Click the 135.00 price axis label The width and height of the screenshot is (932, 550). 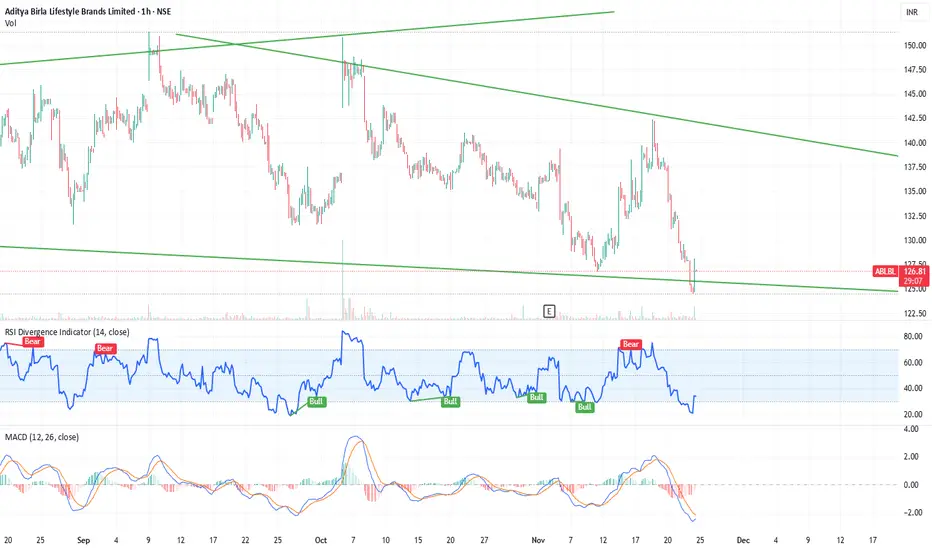915,191
